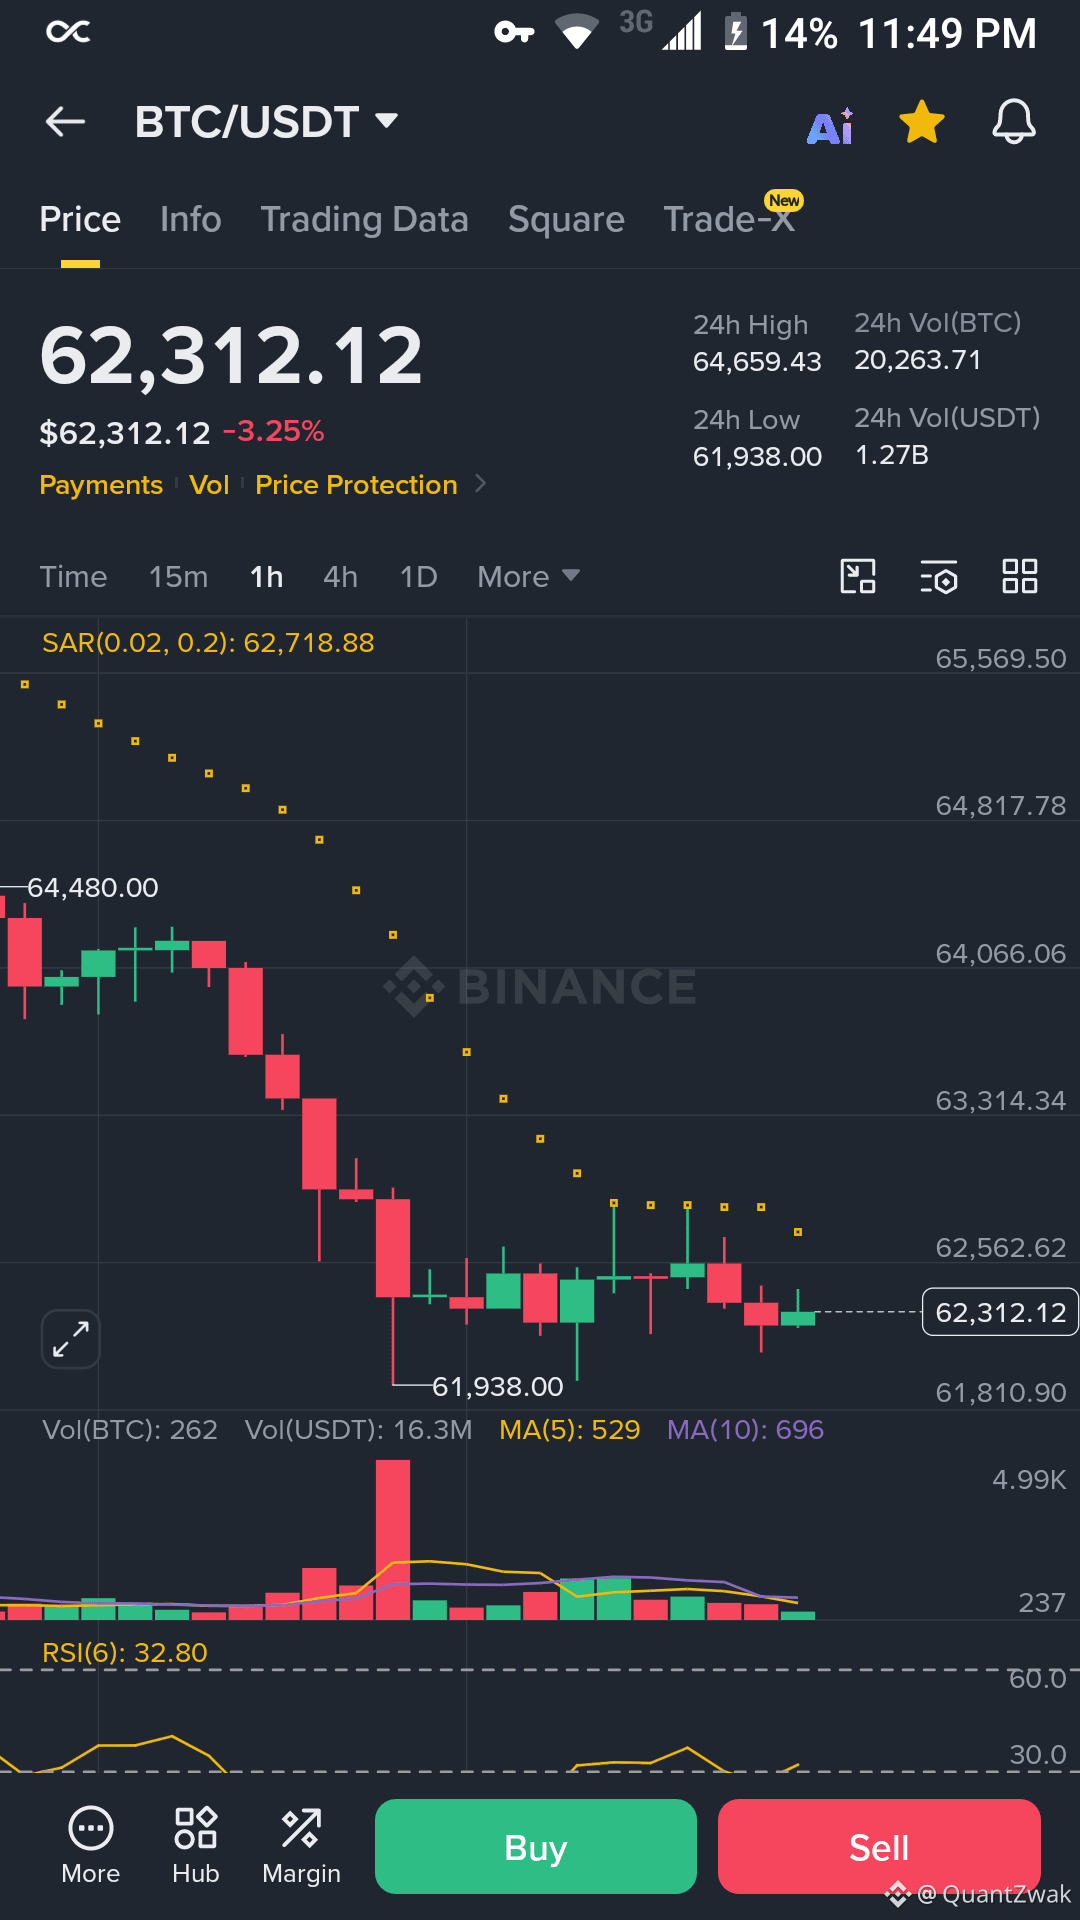Viewport: 1080px width, 1920px height.
Task: Tap the 24h Vol(USDT) value 1.27B
Action: pyautogui.click(x=892, y=455)
